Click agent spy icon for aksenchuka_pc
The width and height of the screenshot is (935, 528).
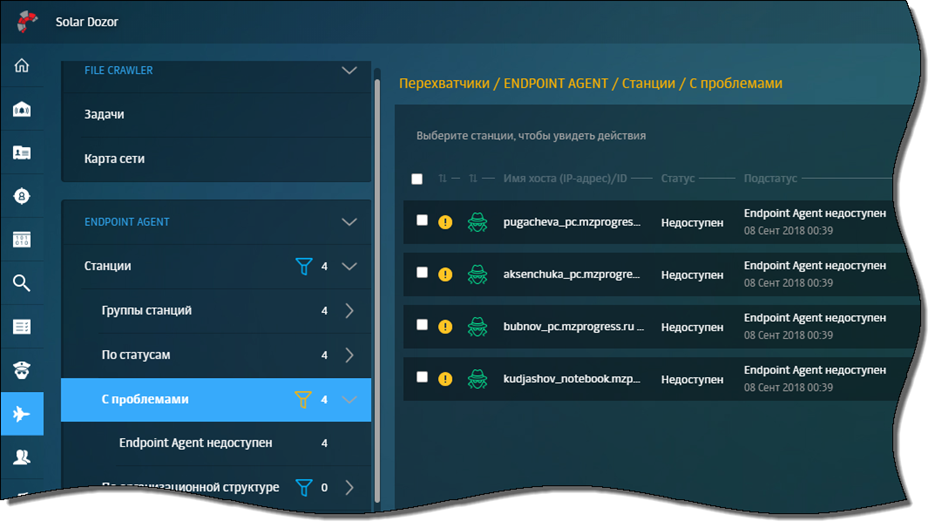(x=477, y=274)
